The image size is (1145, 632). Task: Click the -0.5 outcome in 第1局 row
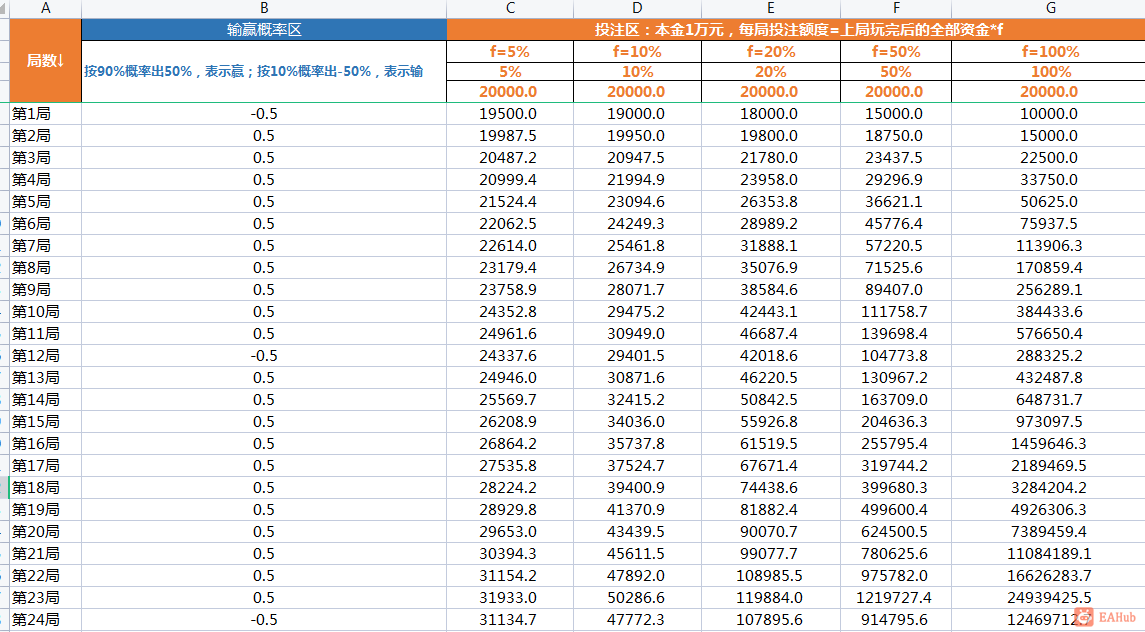264,114
